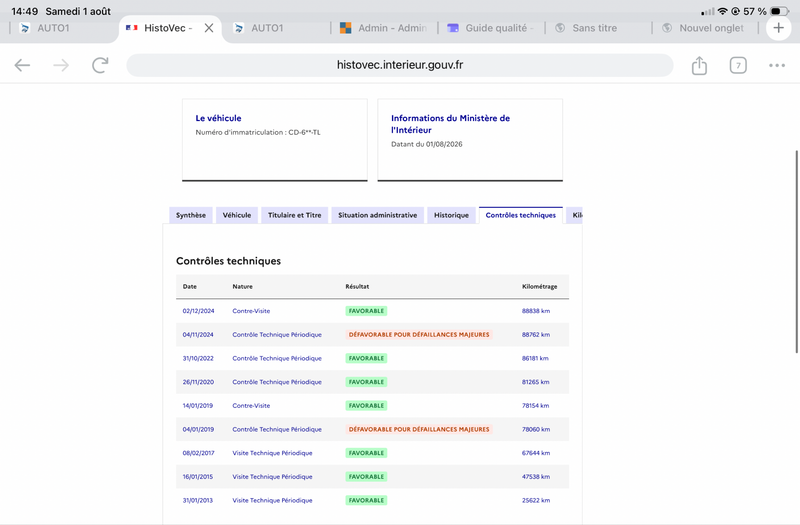Viewport: 800px width, 525px height.
Task: Open the partially visible Kilométrage tab
Action: pyautogui.click(x=576, y=215)
